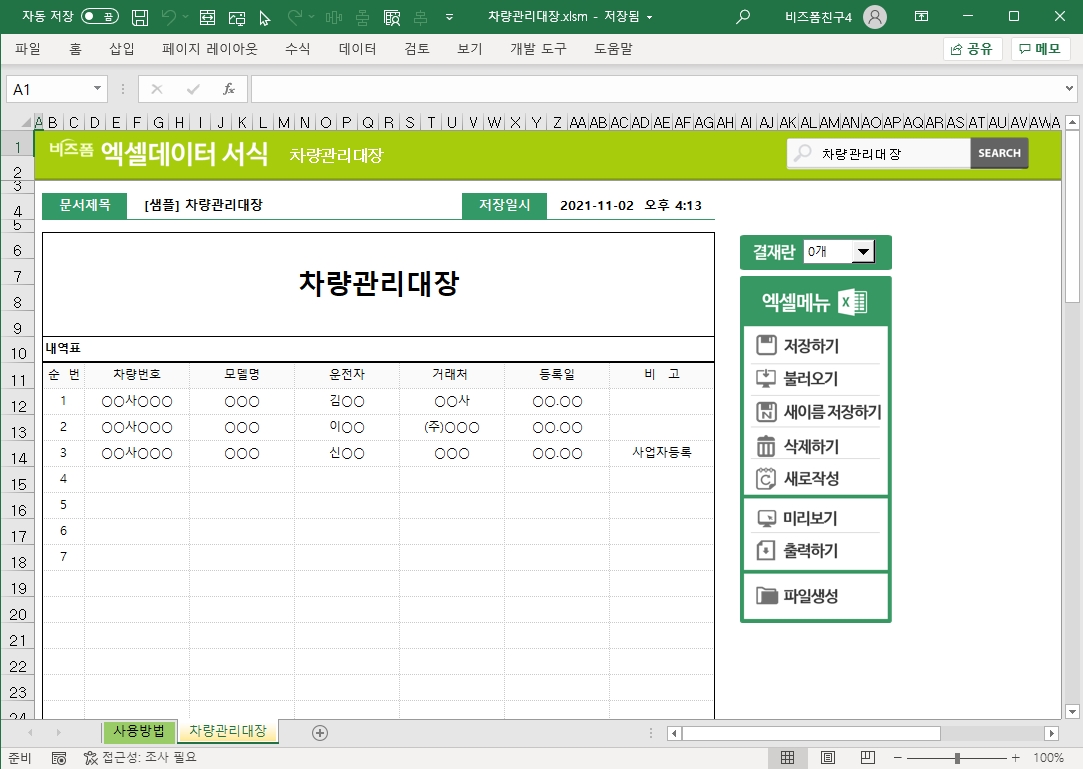
Task: Toggle the 자동 저장 AutoSave switch
Action: pos(99,17)
